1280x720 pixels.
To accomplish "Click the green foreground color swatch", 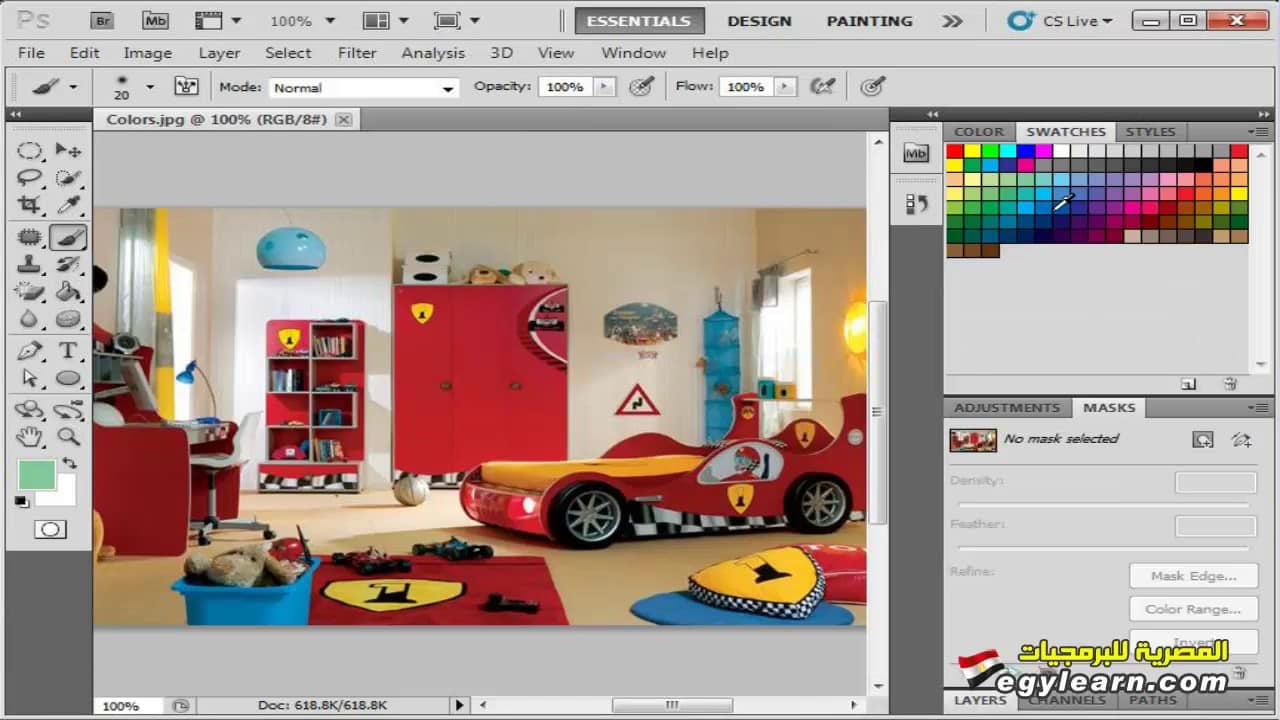I will [36, 475].
